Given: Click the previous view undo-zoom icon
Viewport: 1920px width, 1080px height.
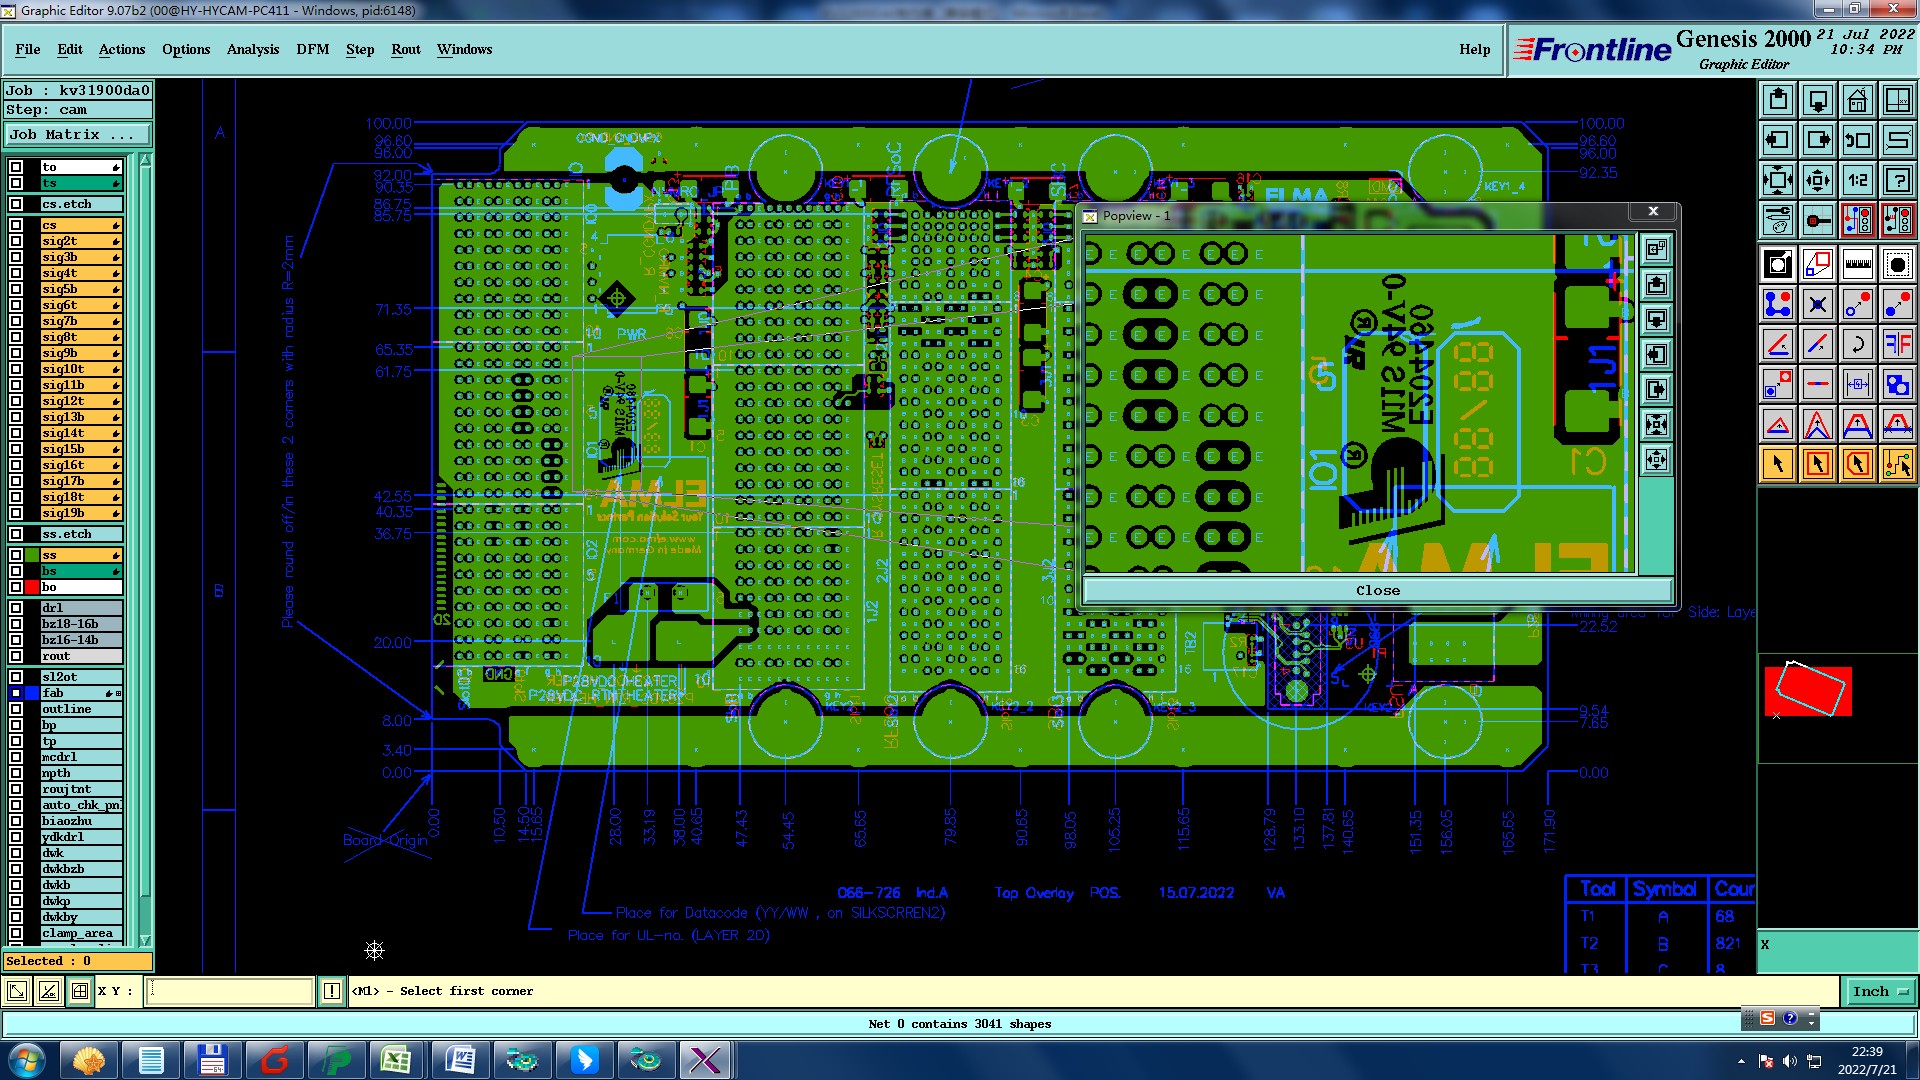Looking at the screenshot, I should pos(1858,140).
